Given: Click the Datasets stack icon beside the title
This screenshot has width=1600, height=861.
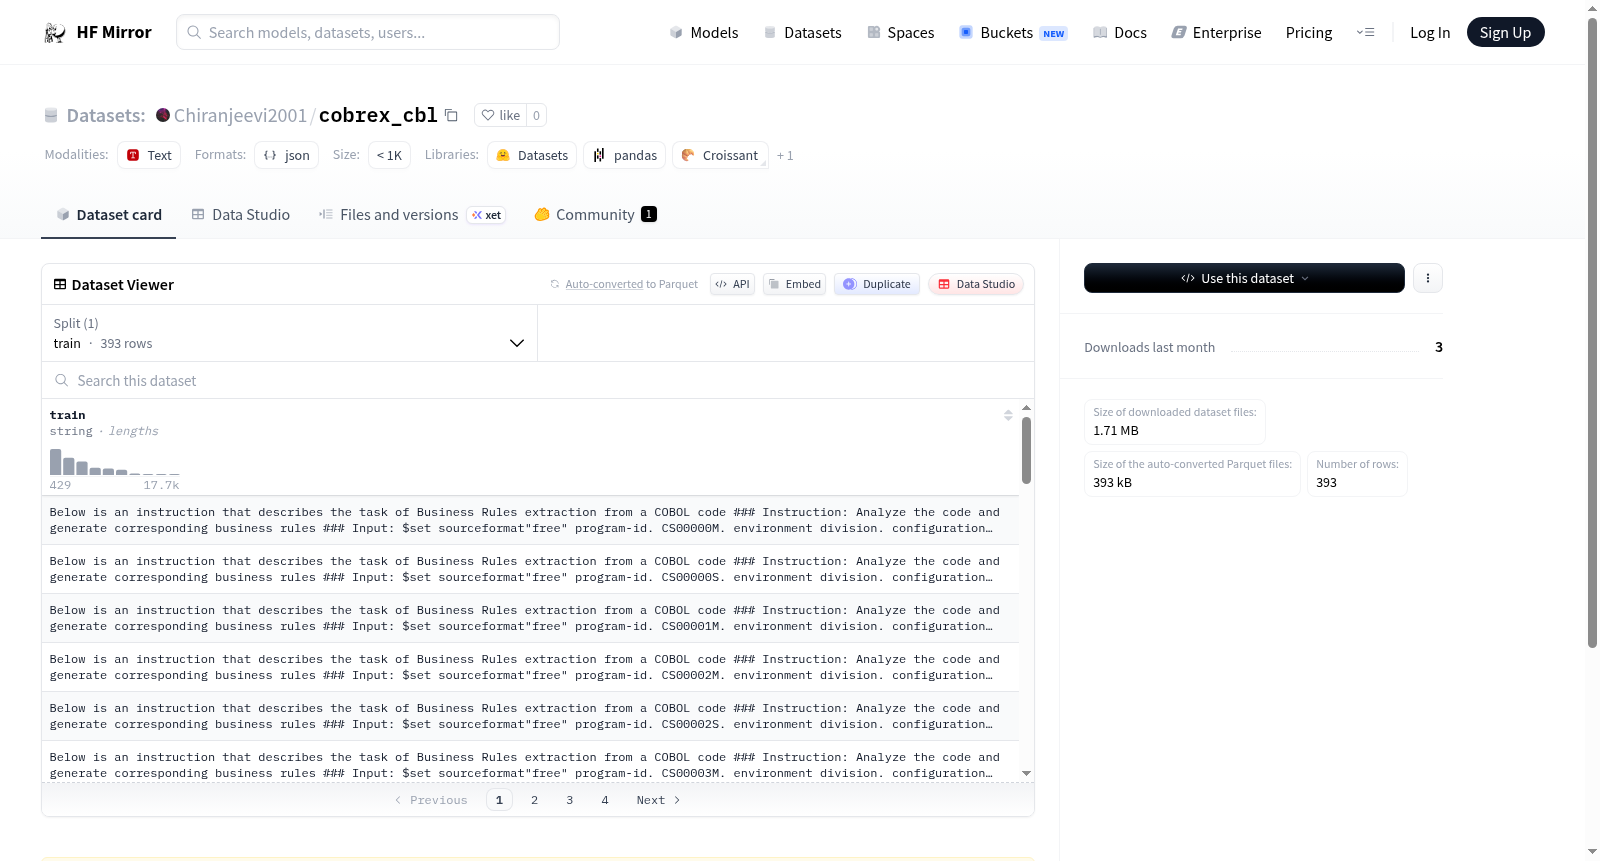Looking at the screenshot, I should (x=51, y=116).
